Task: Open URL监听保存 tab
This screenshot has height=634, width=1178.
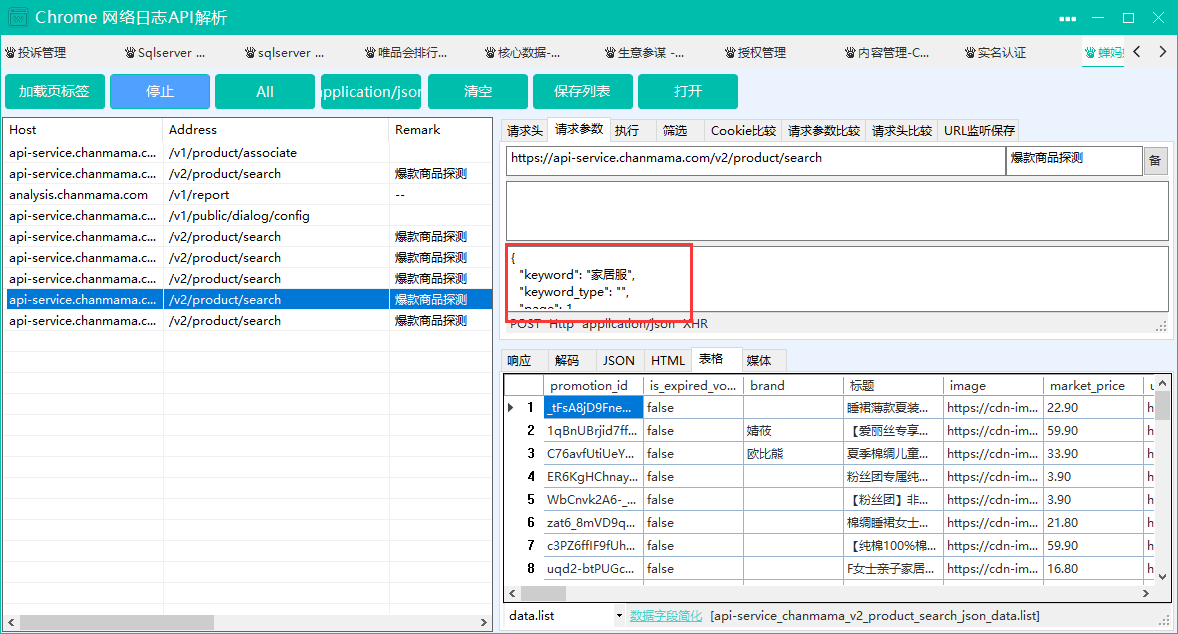Action: [979, 131]
